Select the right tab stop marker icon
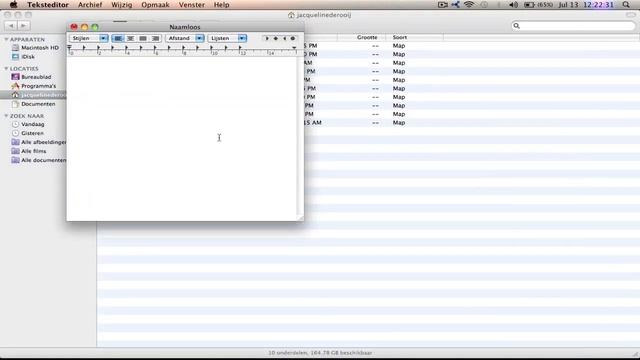640x360 pixels. pos(284,38)
